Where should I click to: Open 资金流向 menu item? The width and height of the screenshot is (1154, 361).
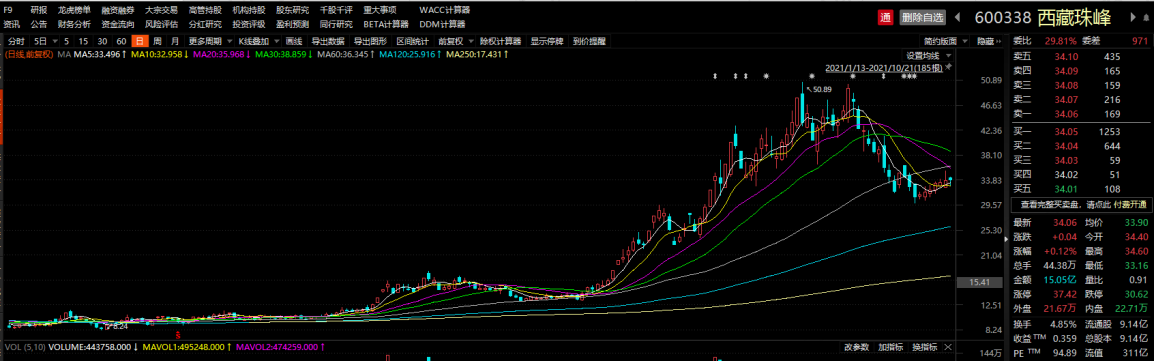tap(118, 24)
